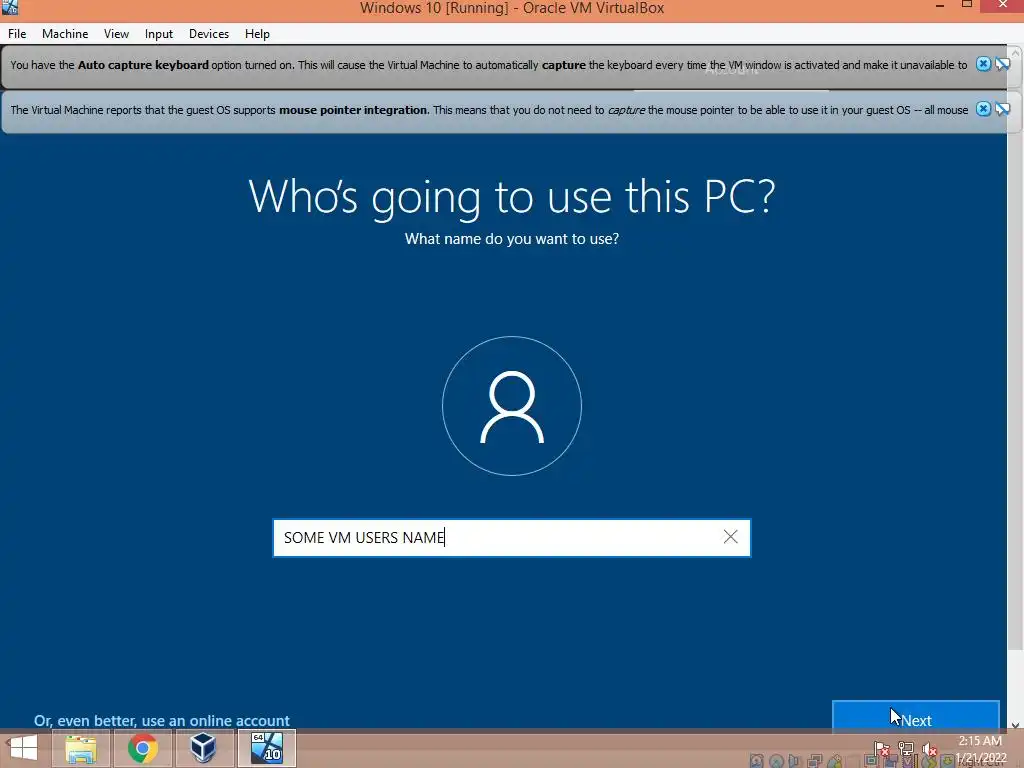Click the speech-bubble icon on keyboard capture notice
Image resolution: width=1024 pixels, height=768 pixels.
click(x=1002, y=64)
